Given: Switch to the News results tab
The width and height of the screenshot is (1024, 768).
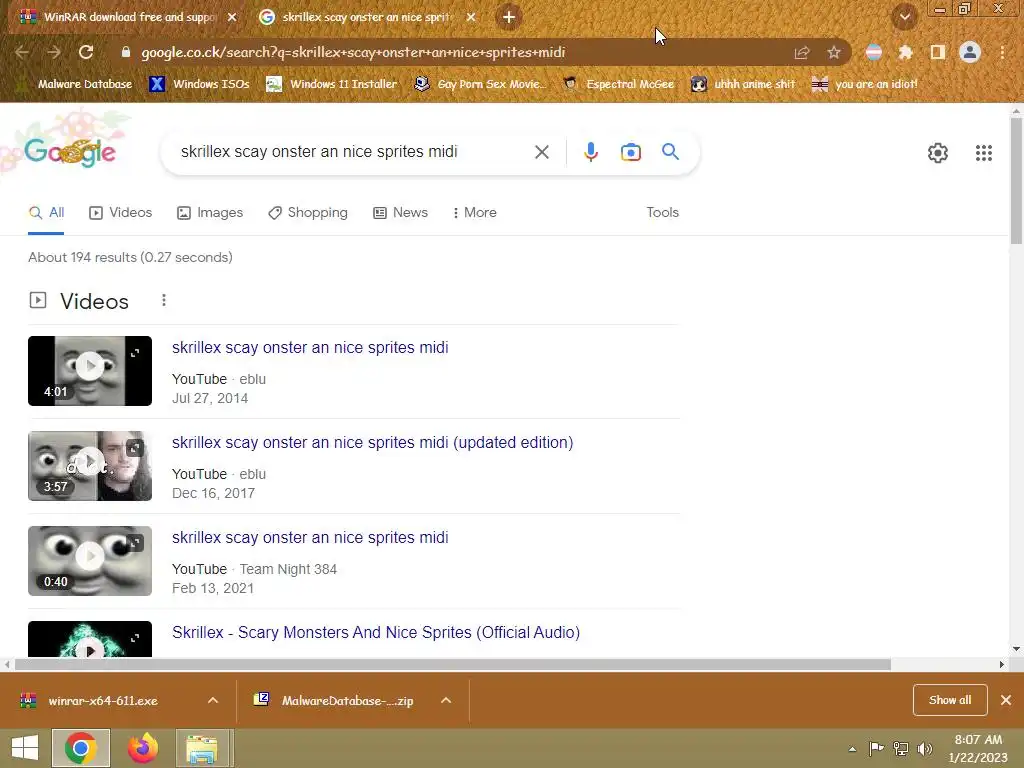Looking at the screenshot, I should coord(400,213).
